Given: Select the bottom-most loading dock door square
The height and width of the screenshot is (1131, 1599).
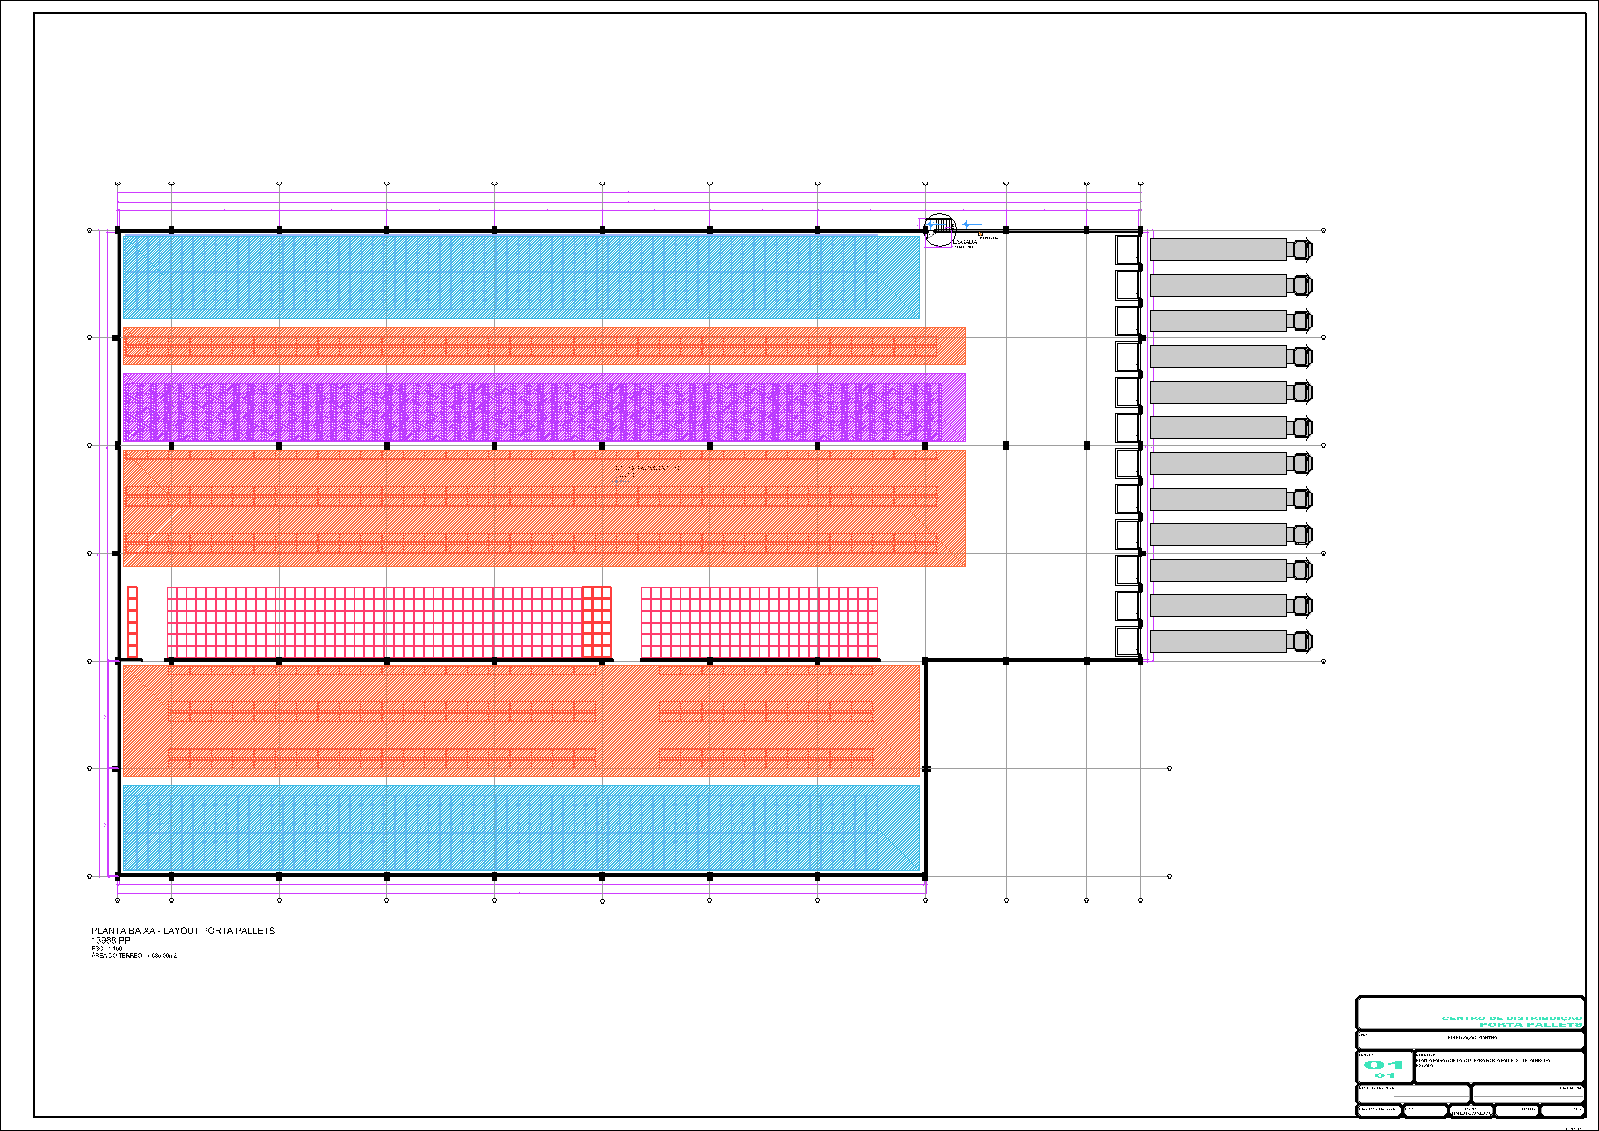Looking at the screenshot, I should click(x=1127, y=641).
